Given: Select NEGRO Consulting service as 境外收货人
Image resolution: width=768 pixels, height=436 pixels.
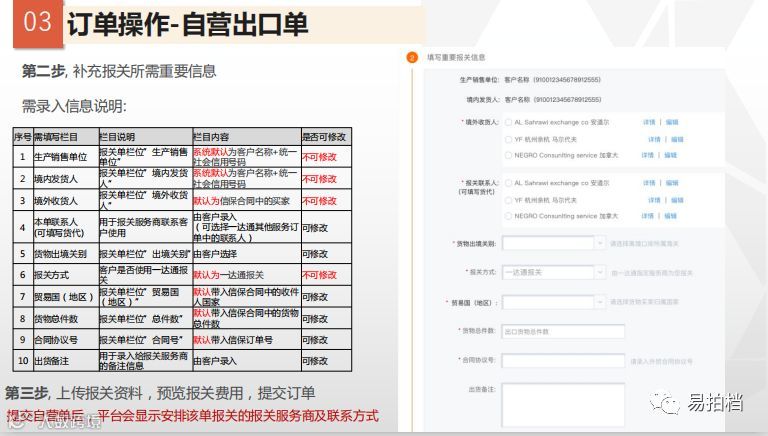Looking at the screenshot, I should pos(508,155).
